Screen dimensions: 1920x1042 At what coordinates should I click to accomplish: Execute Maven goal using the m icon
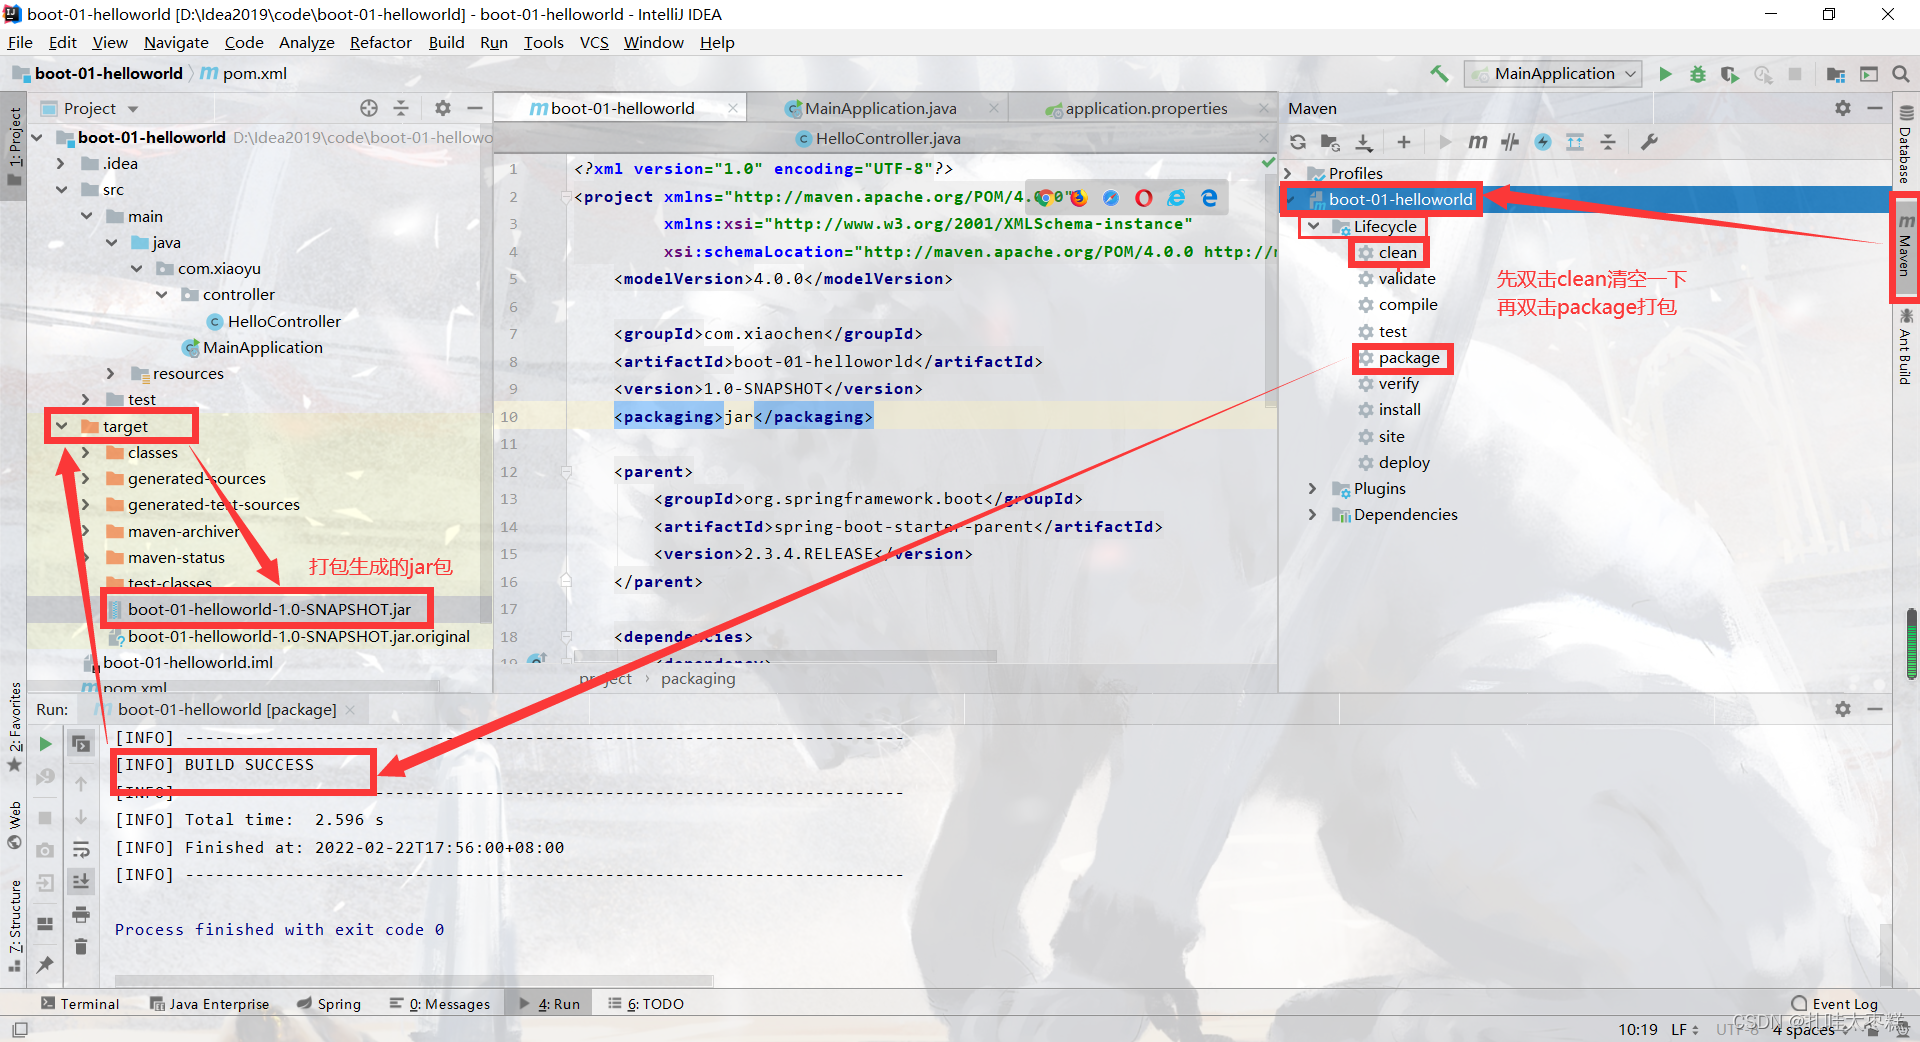(x=1477, y=142)
